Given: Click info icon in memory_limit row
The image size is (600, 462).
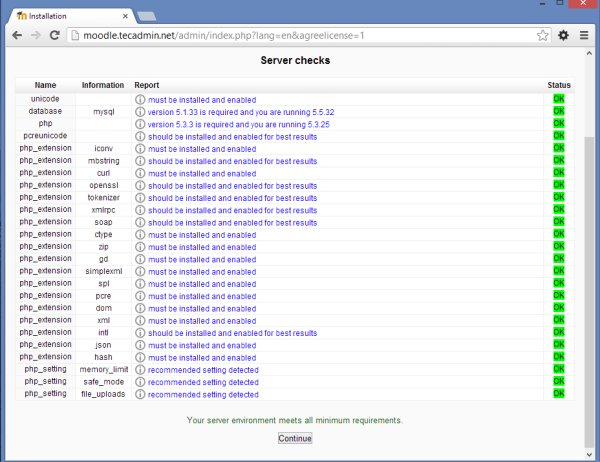Looking at the screenshot, I should 141,370.
